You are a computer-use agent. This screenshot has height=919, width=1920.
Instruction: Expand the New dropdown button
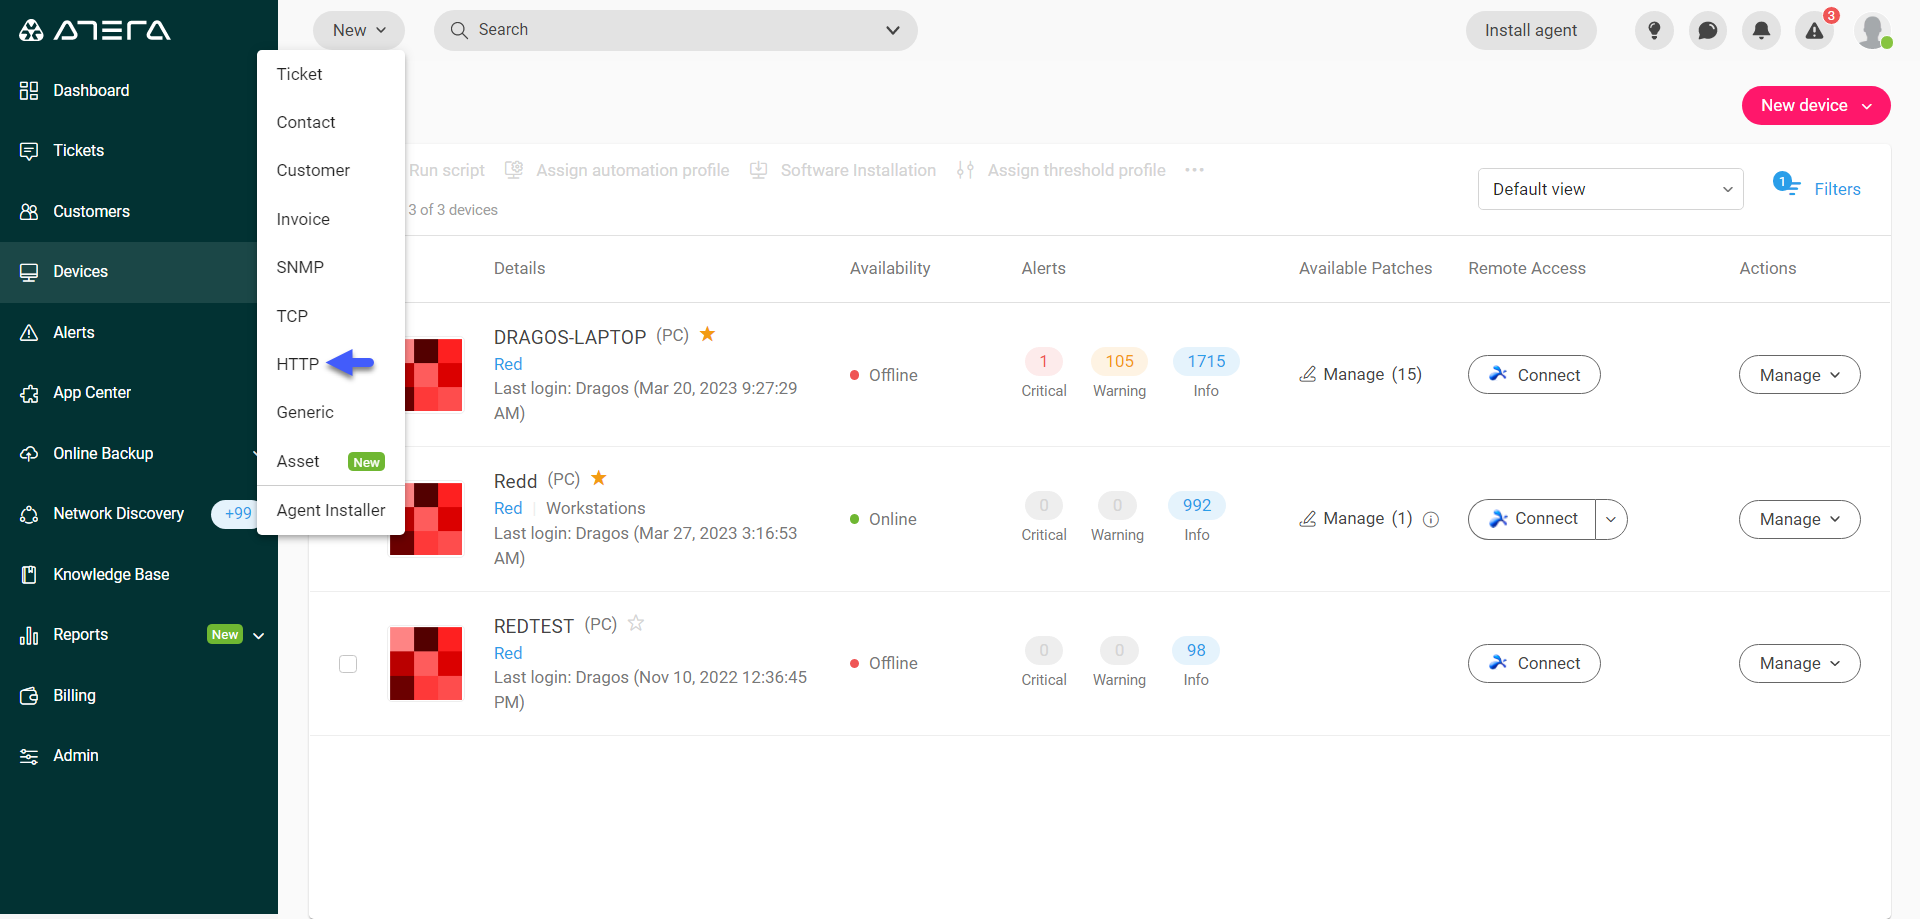pyautogui.click(x=359, y=30)
